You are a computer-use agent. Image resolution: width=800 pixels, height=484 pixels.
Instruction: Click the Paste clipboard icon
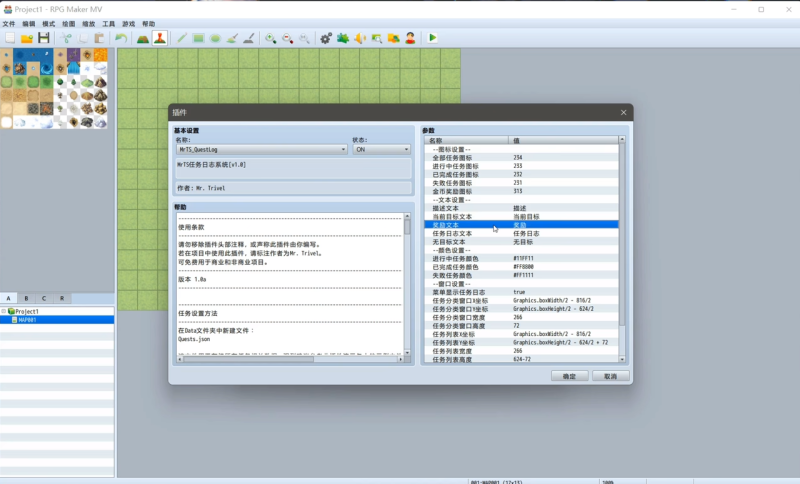pos(99,38)
